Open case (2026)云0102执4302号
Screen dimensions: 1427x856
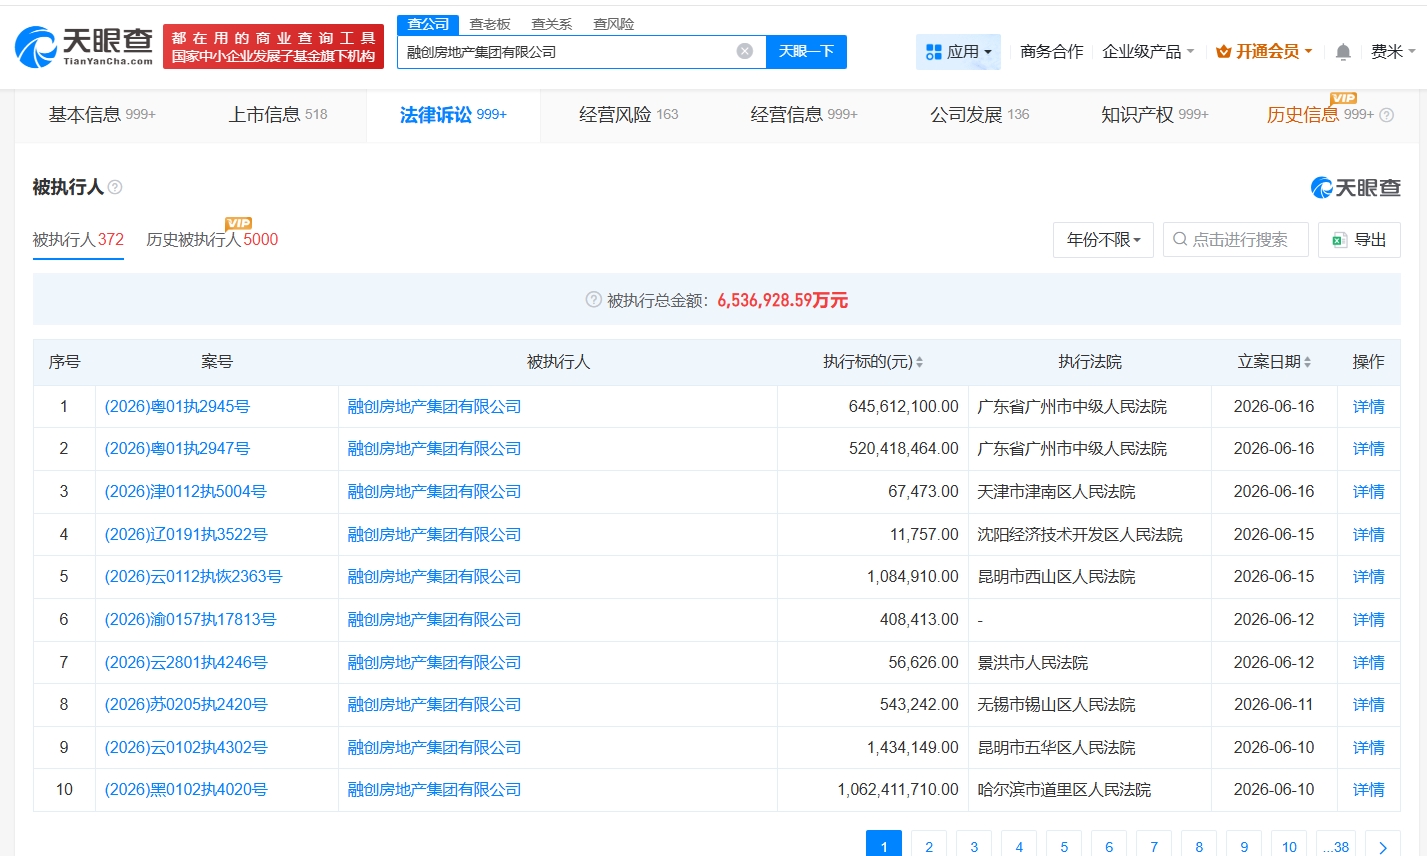(186, 748)
